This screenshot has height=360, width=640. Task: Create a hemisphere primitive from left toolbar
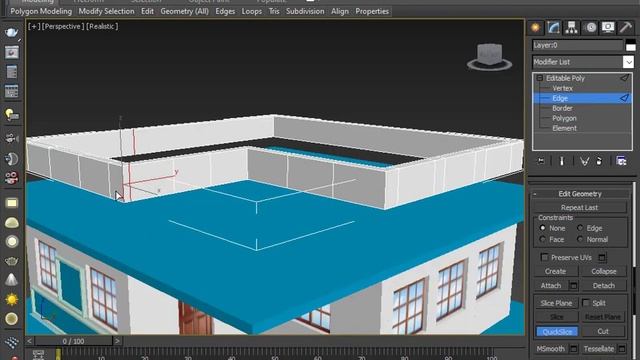(11, 222)
